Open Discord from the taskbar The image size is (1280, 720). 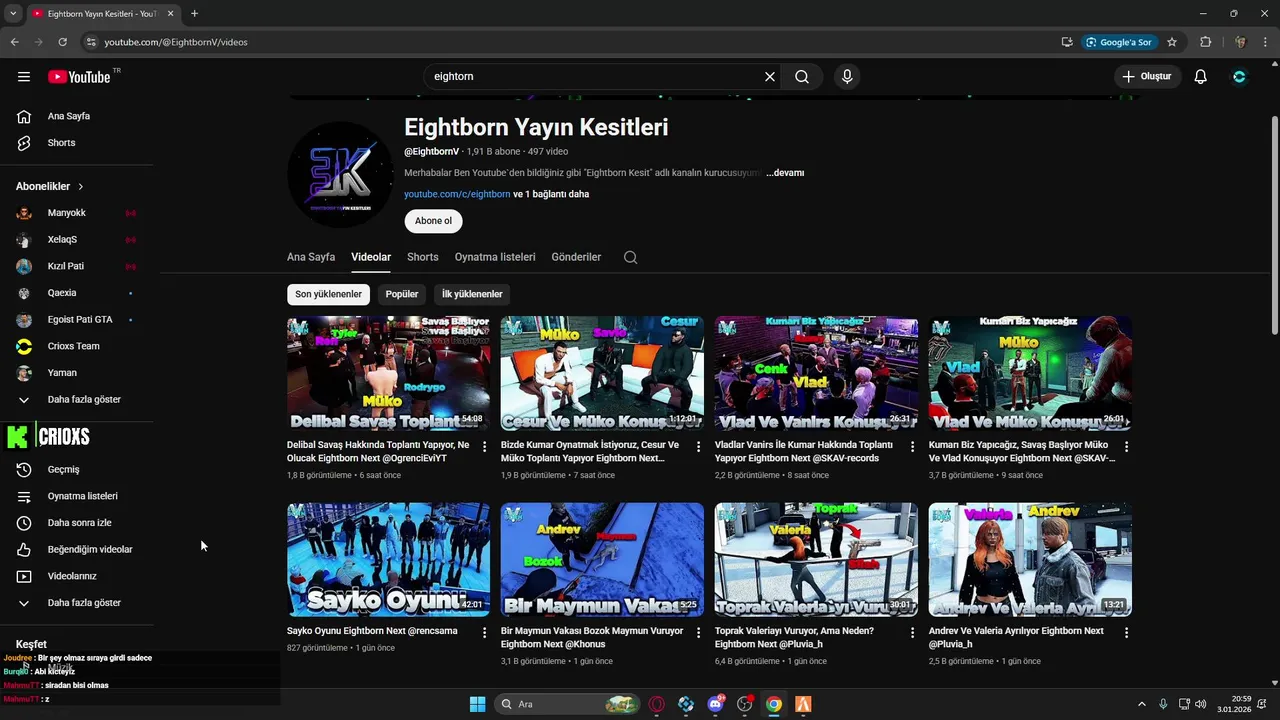click(715, 704)
